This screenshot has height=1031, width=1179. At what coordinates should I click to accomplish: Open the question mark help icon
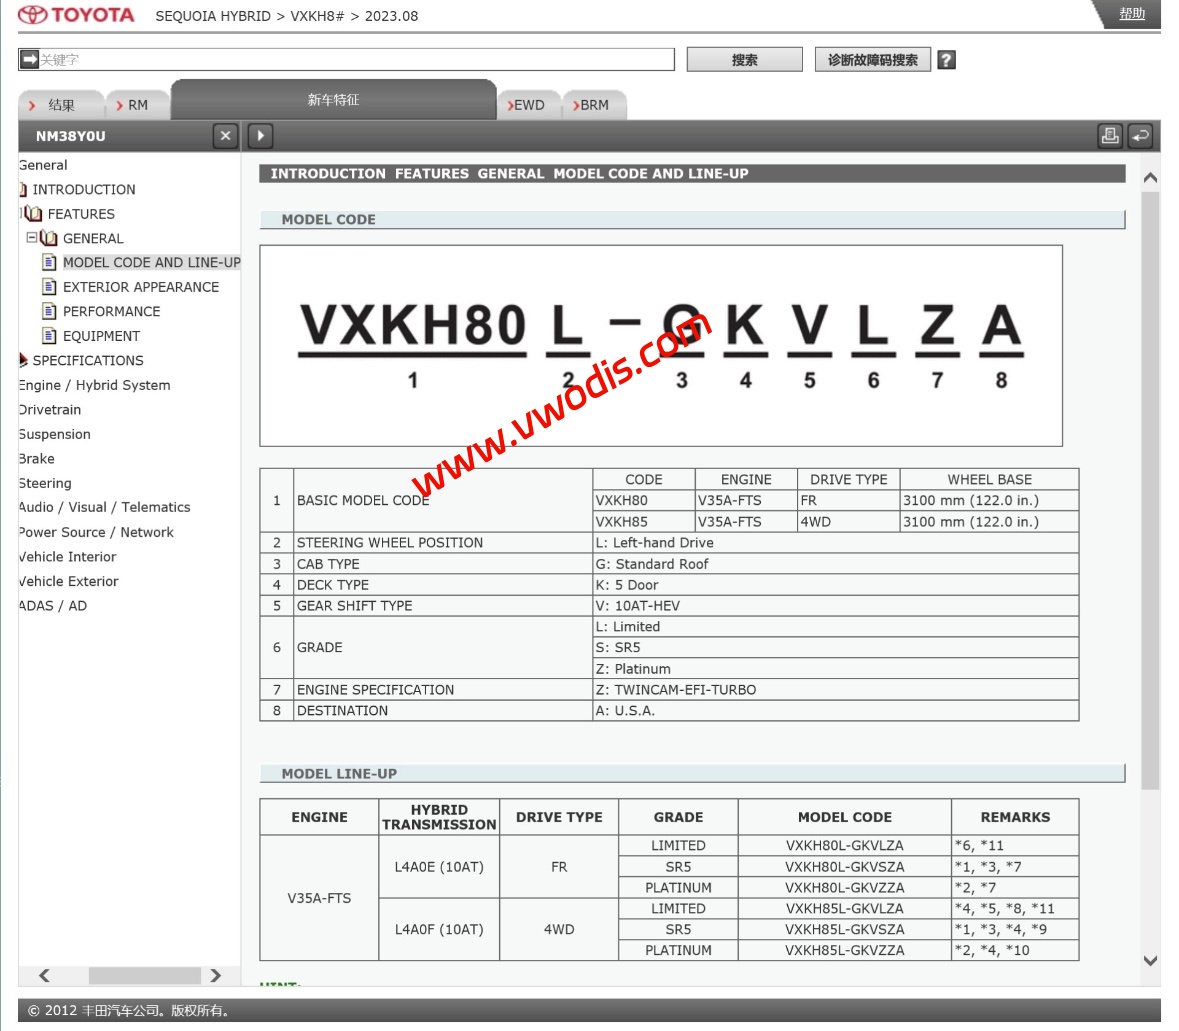coord(946,60)
